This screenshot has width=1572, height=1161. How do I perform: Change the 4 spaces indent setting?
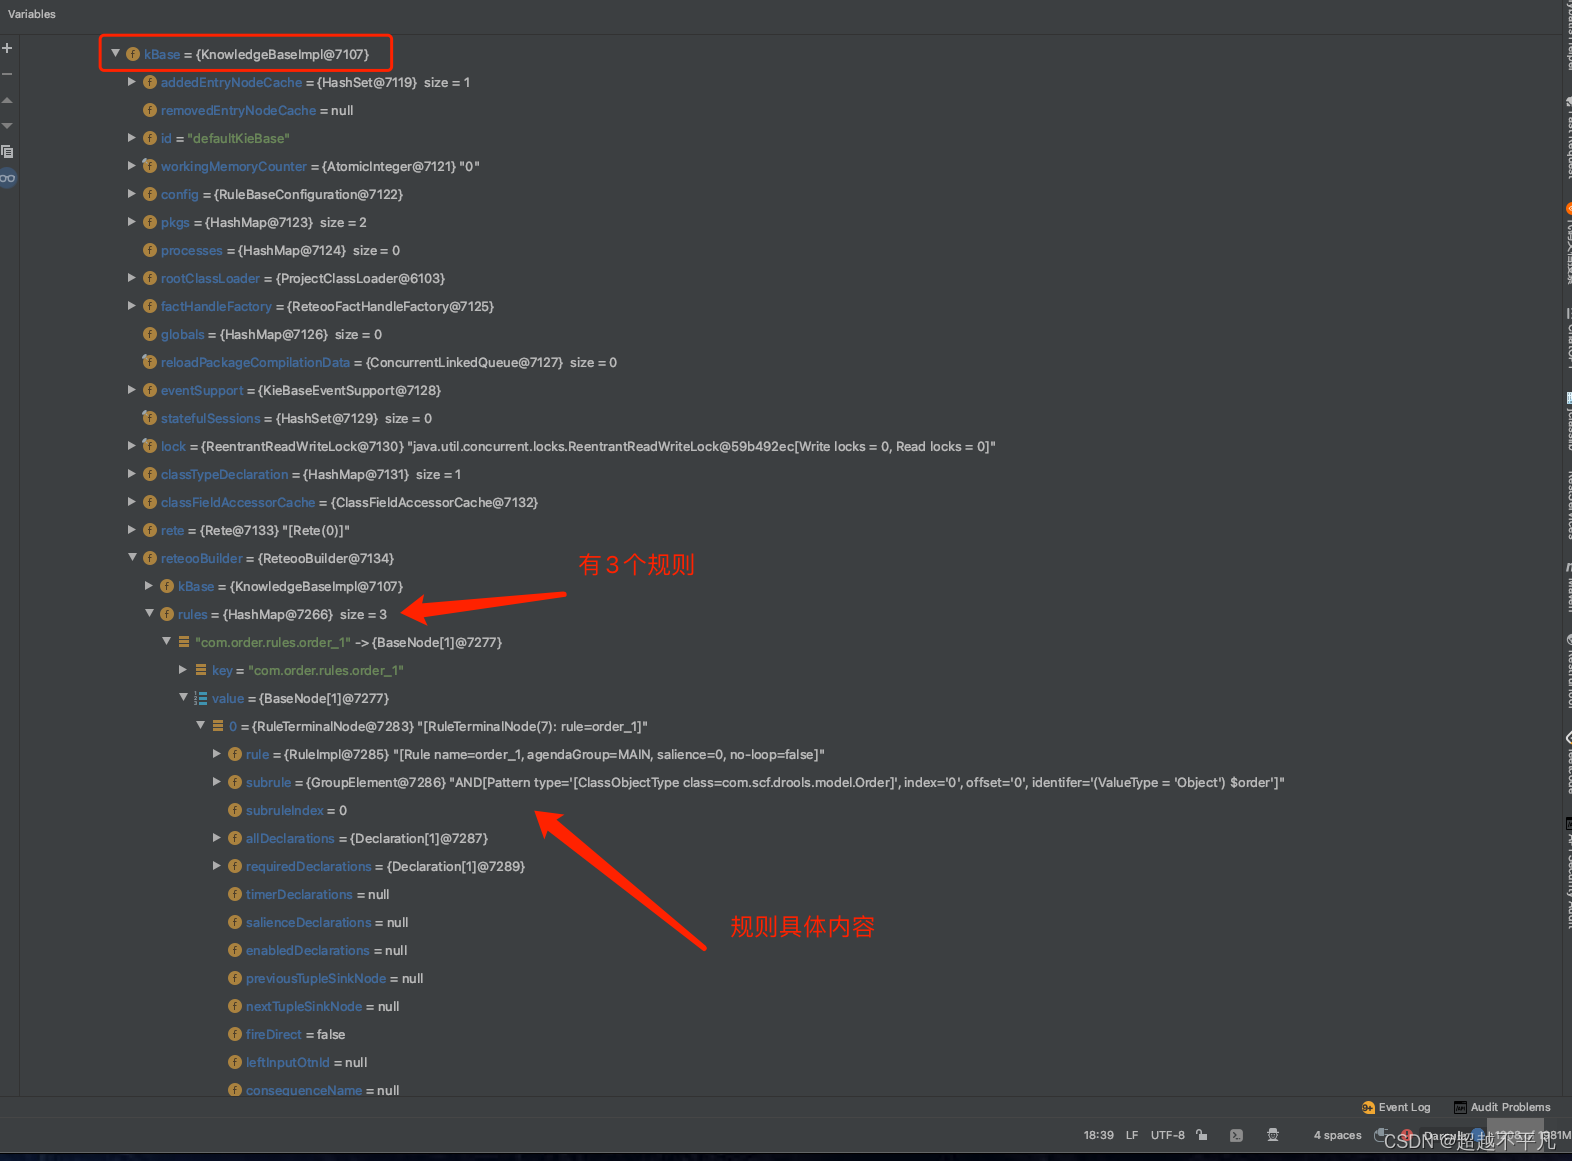click(x=1337, y=1135)
